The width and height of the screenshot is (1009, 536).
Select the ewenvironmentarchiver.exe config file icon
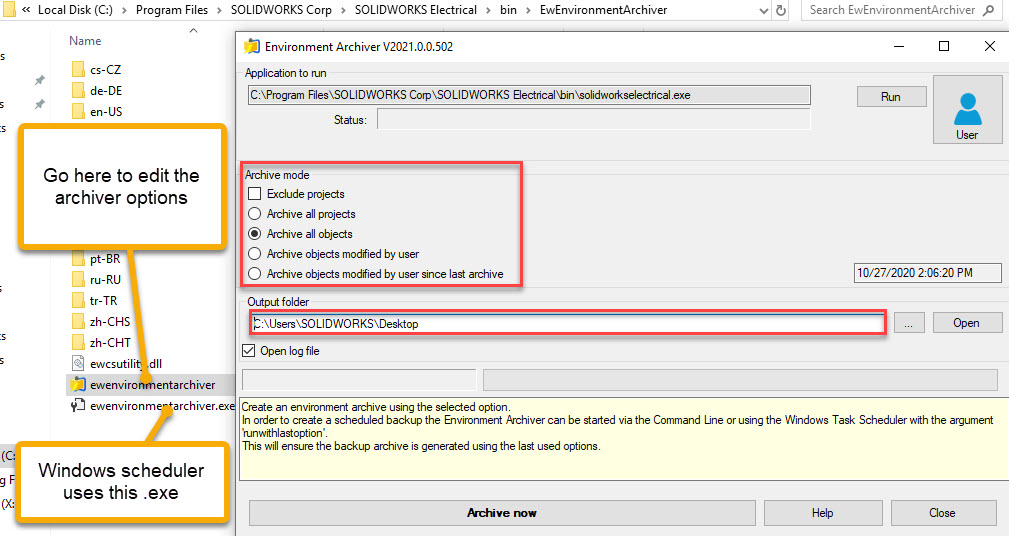(79, 405)
